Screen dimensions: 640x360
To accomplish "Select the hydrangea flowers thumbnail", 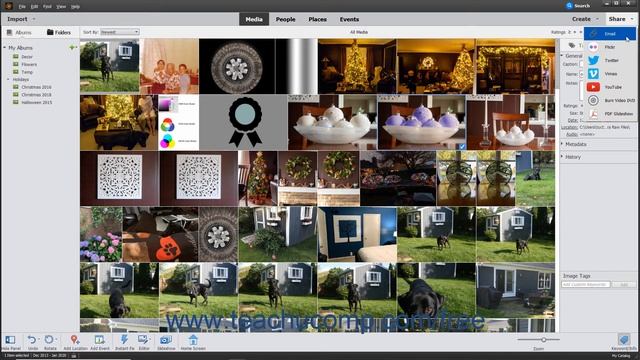I will (x=101, y=234).
